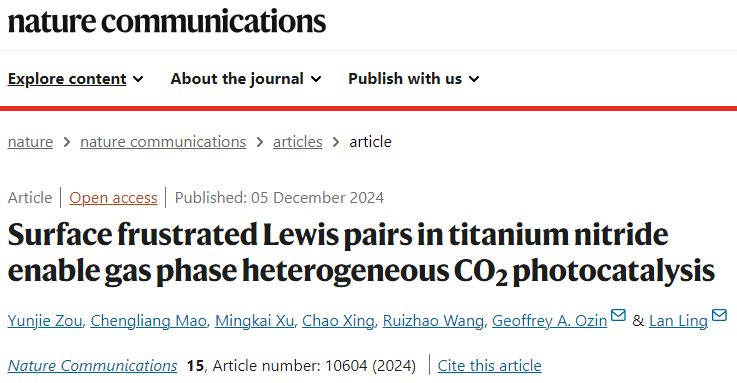Click the Open access link
737x383 pixels.
pos(113,198)
